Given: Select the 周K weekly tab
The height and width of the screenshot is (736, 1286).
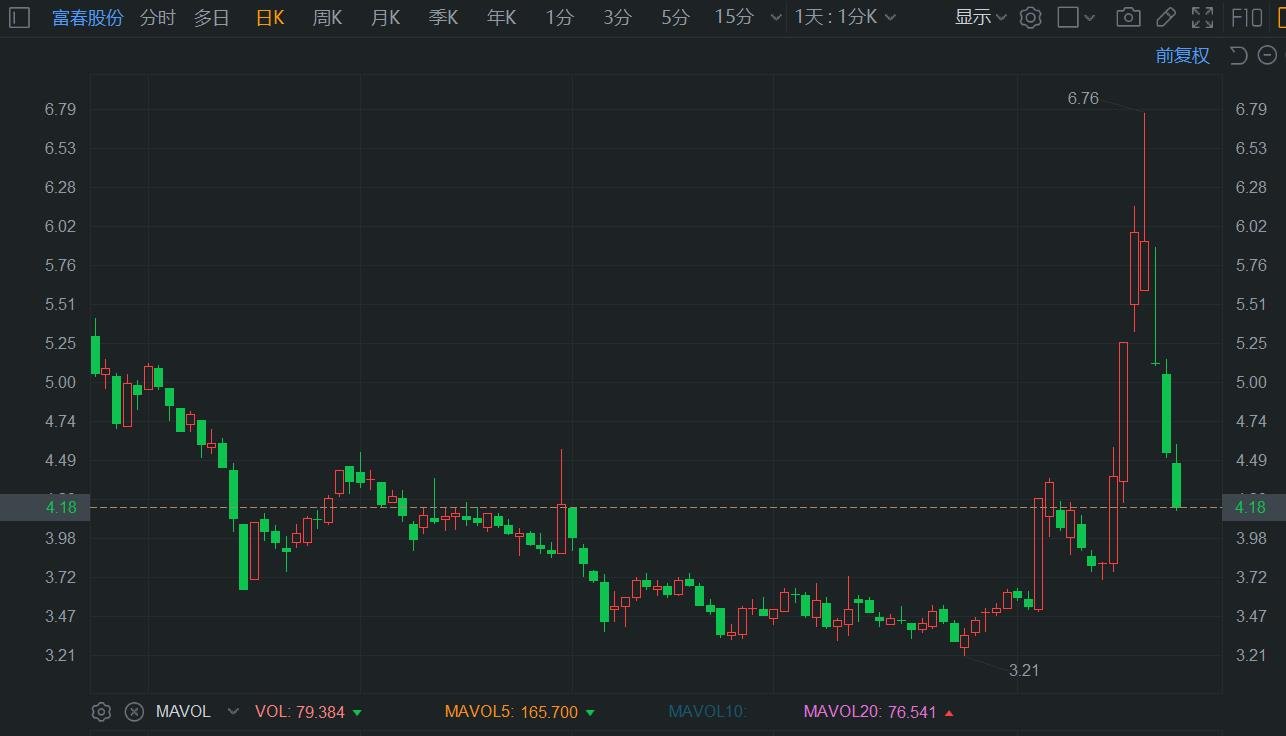Looking at the screenshot, I should pyautogui.click(x=327, y=17).
